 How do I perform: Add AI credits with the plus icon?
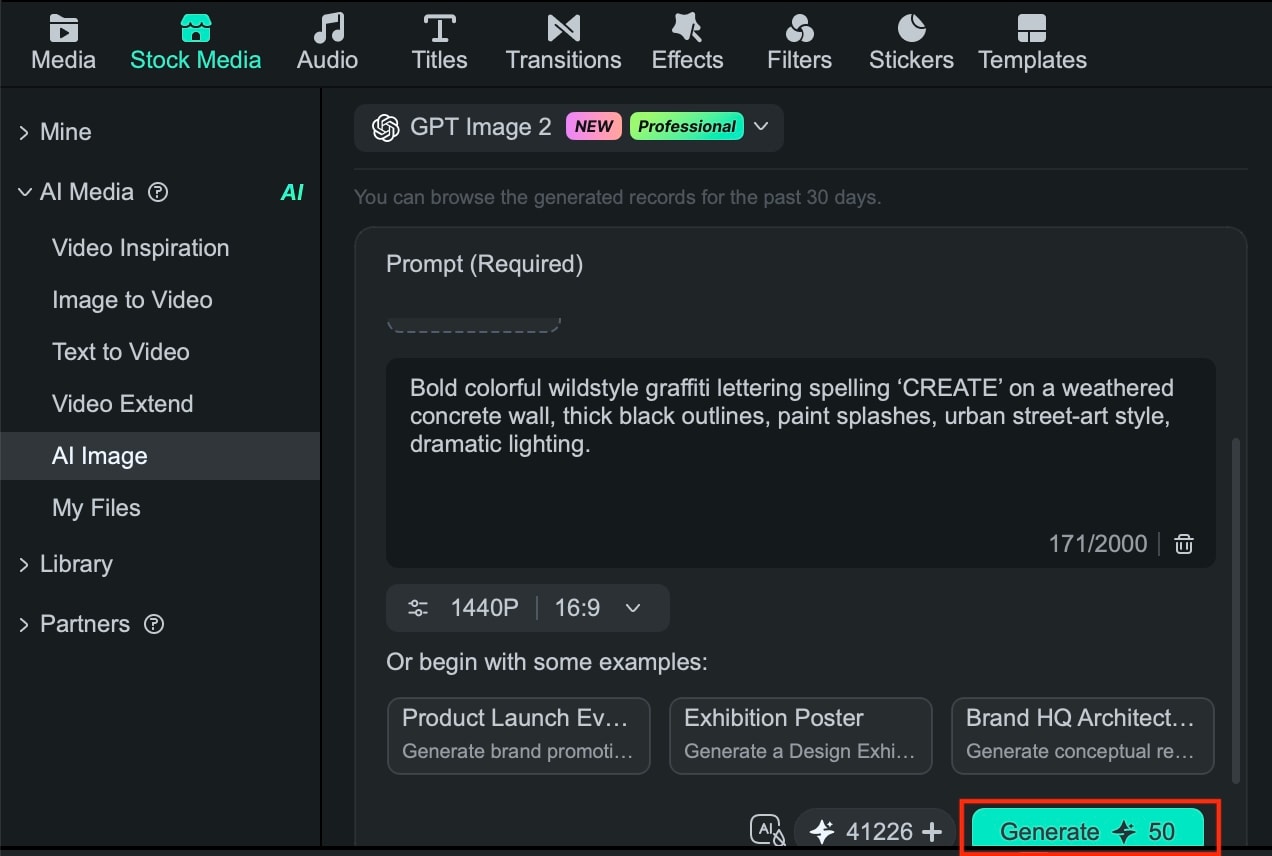932,832
